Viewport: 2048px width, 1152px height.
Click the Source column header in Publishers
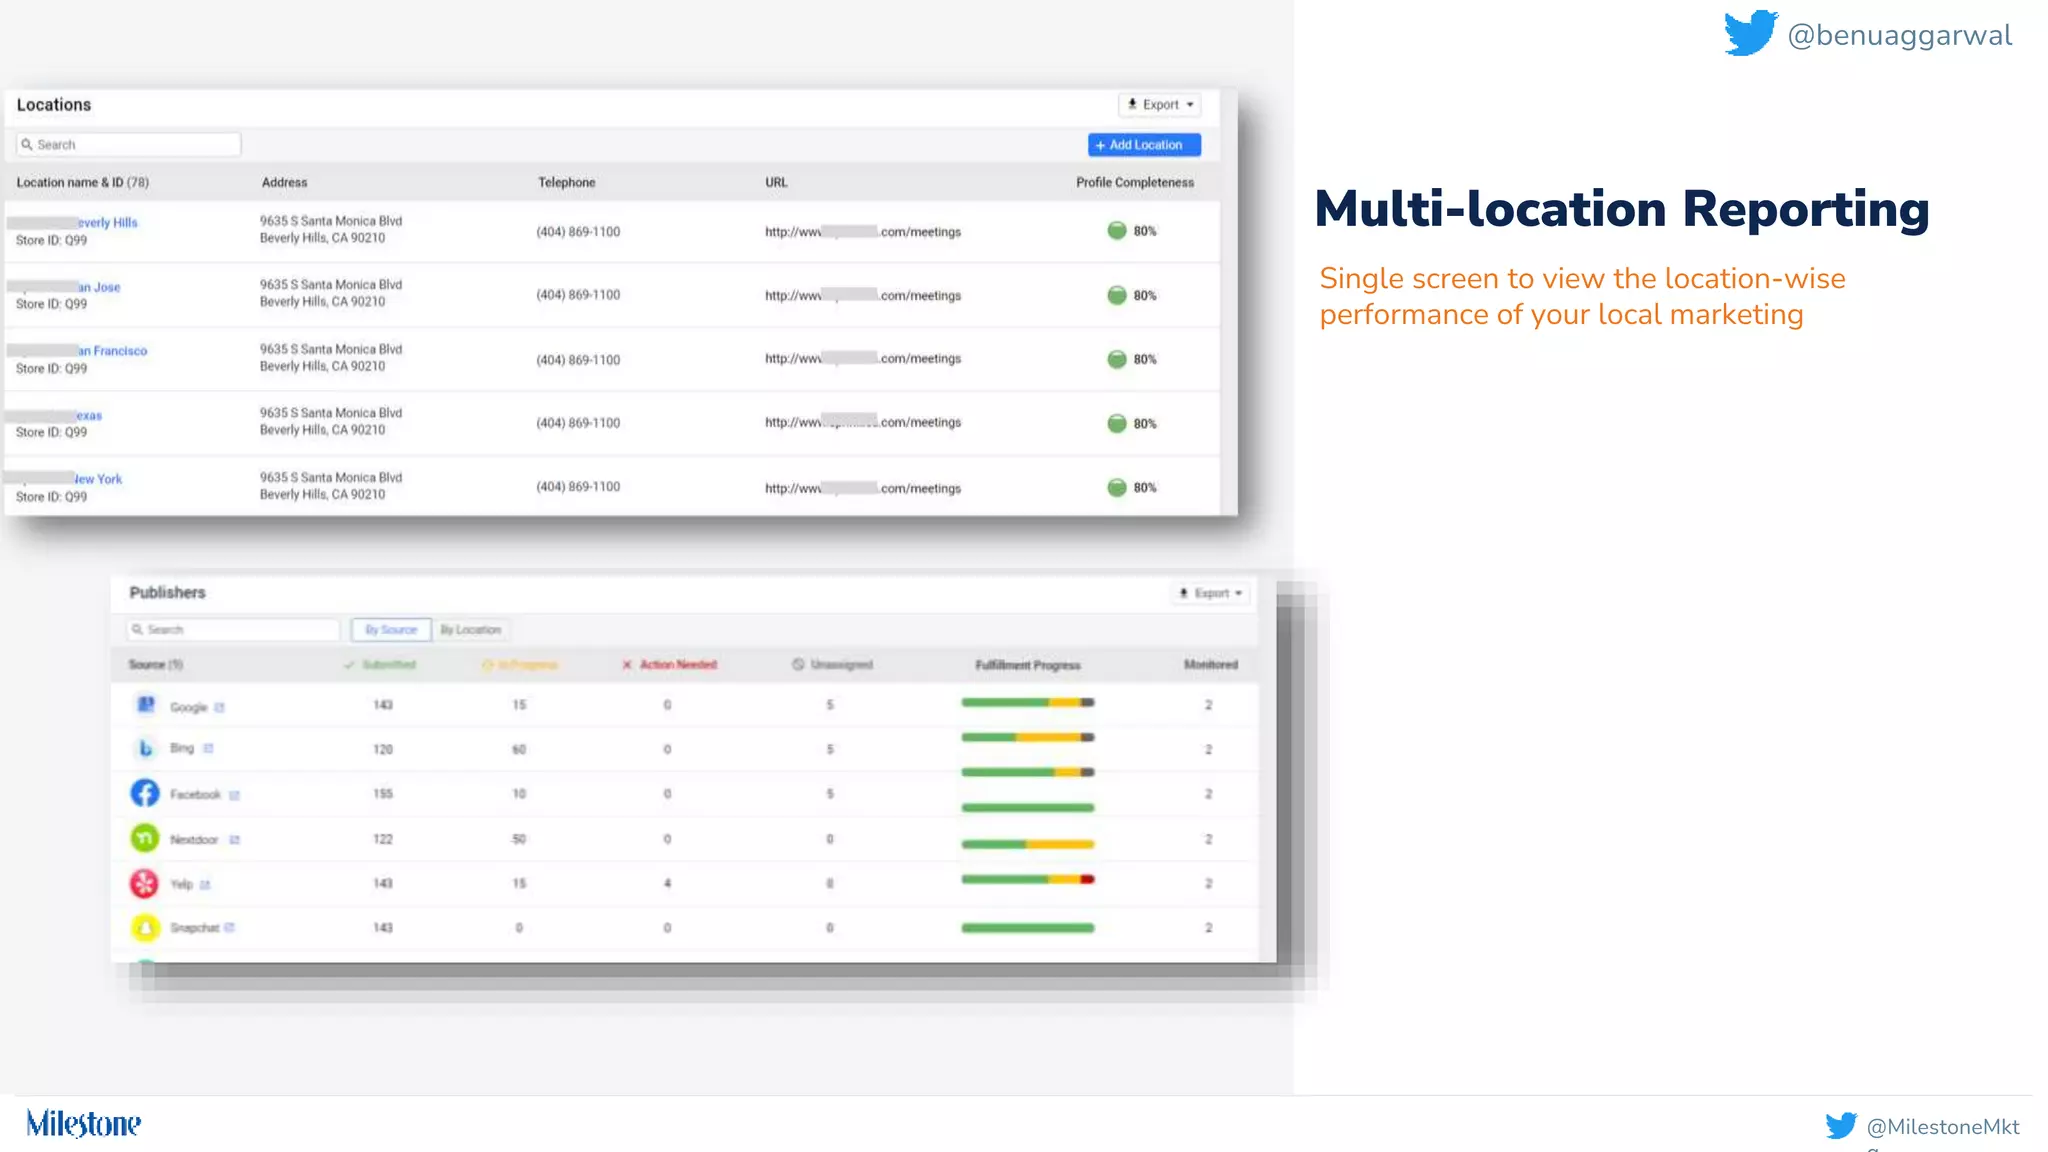pos(155,664)
